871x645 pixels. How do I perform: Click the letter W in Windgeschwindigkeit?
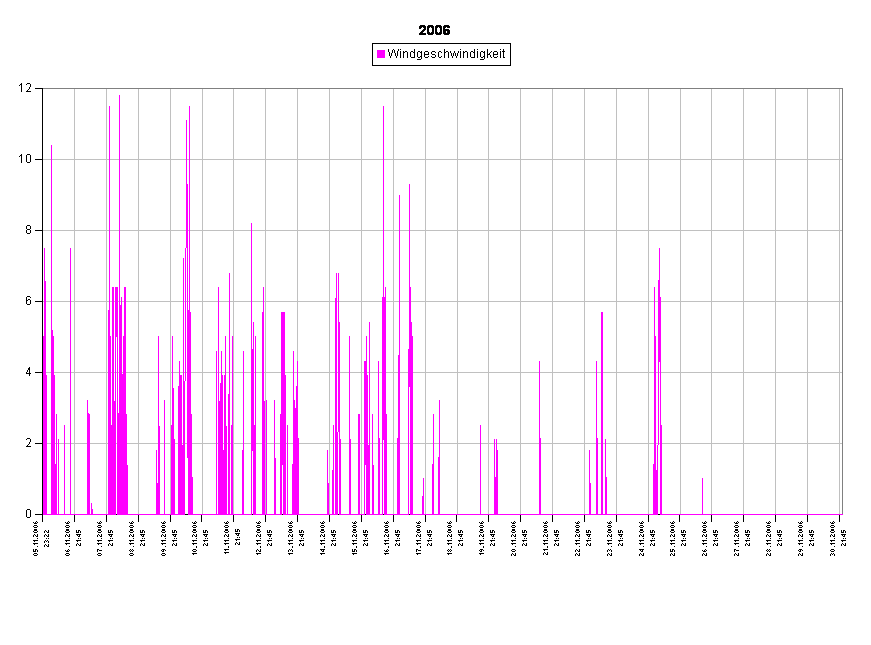(392, 54)
